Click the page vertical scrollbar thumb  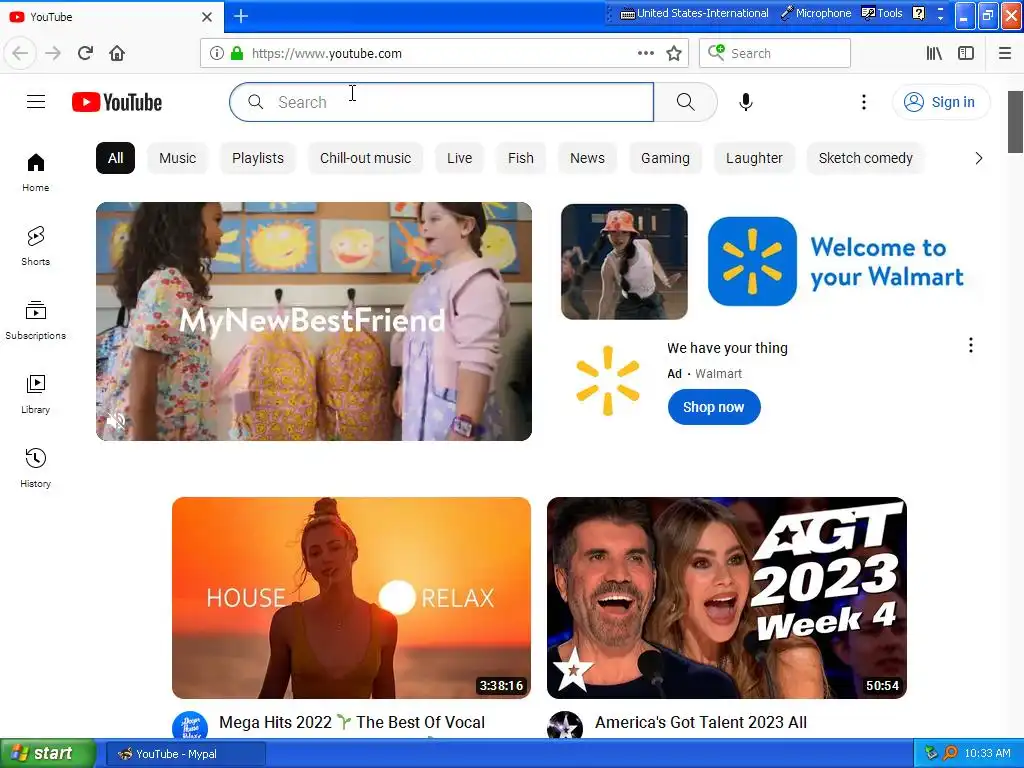pyautogui.click(x=1015, y=121)
